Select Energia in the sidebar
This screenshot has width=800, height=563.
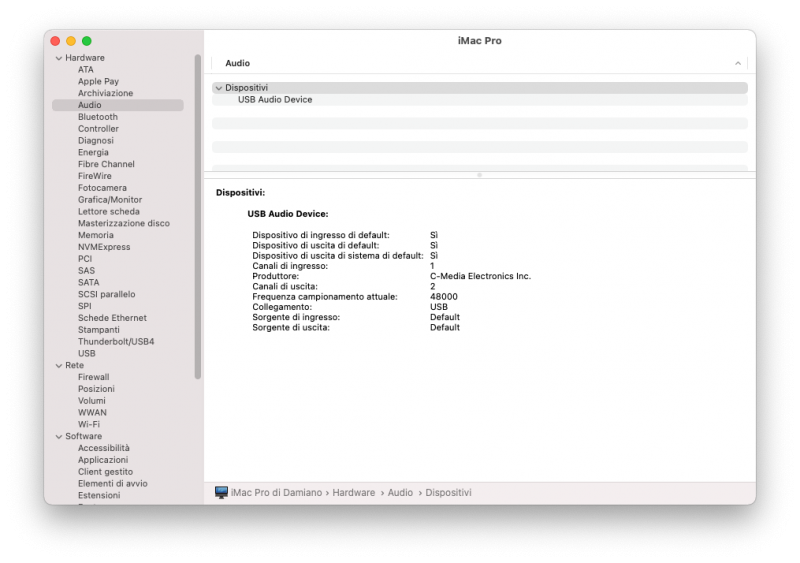click(x=93, y=152)
